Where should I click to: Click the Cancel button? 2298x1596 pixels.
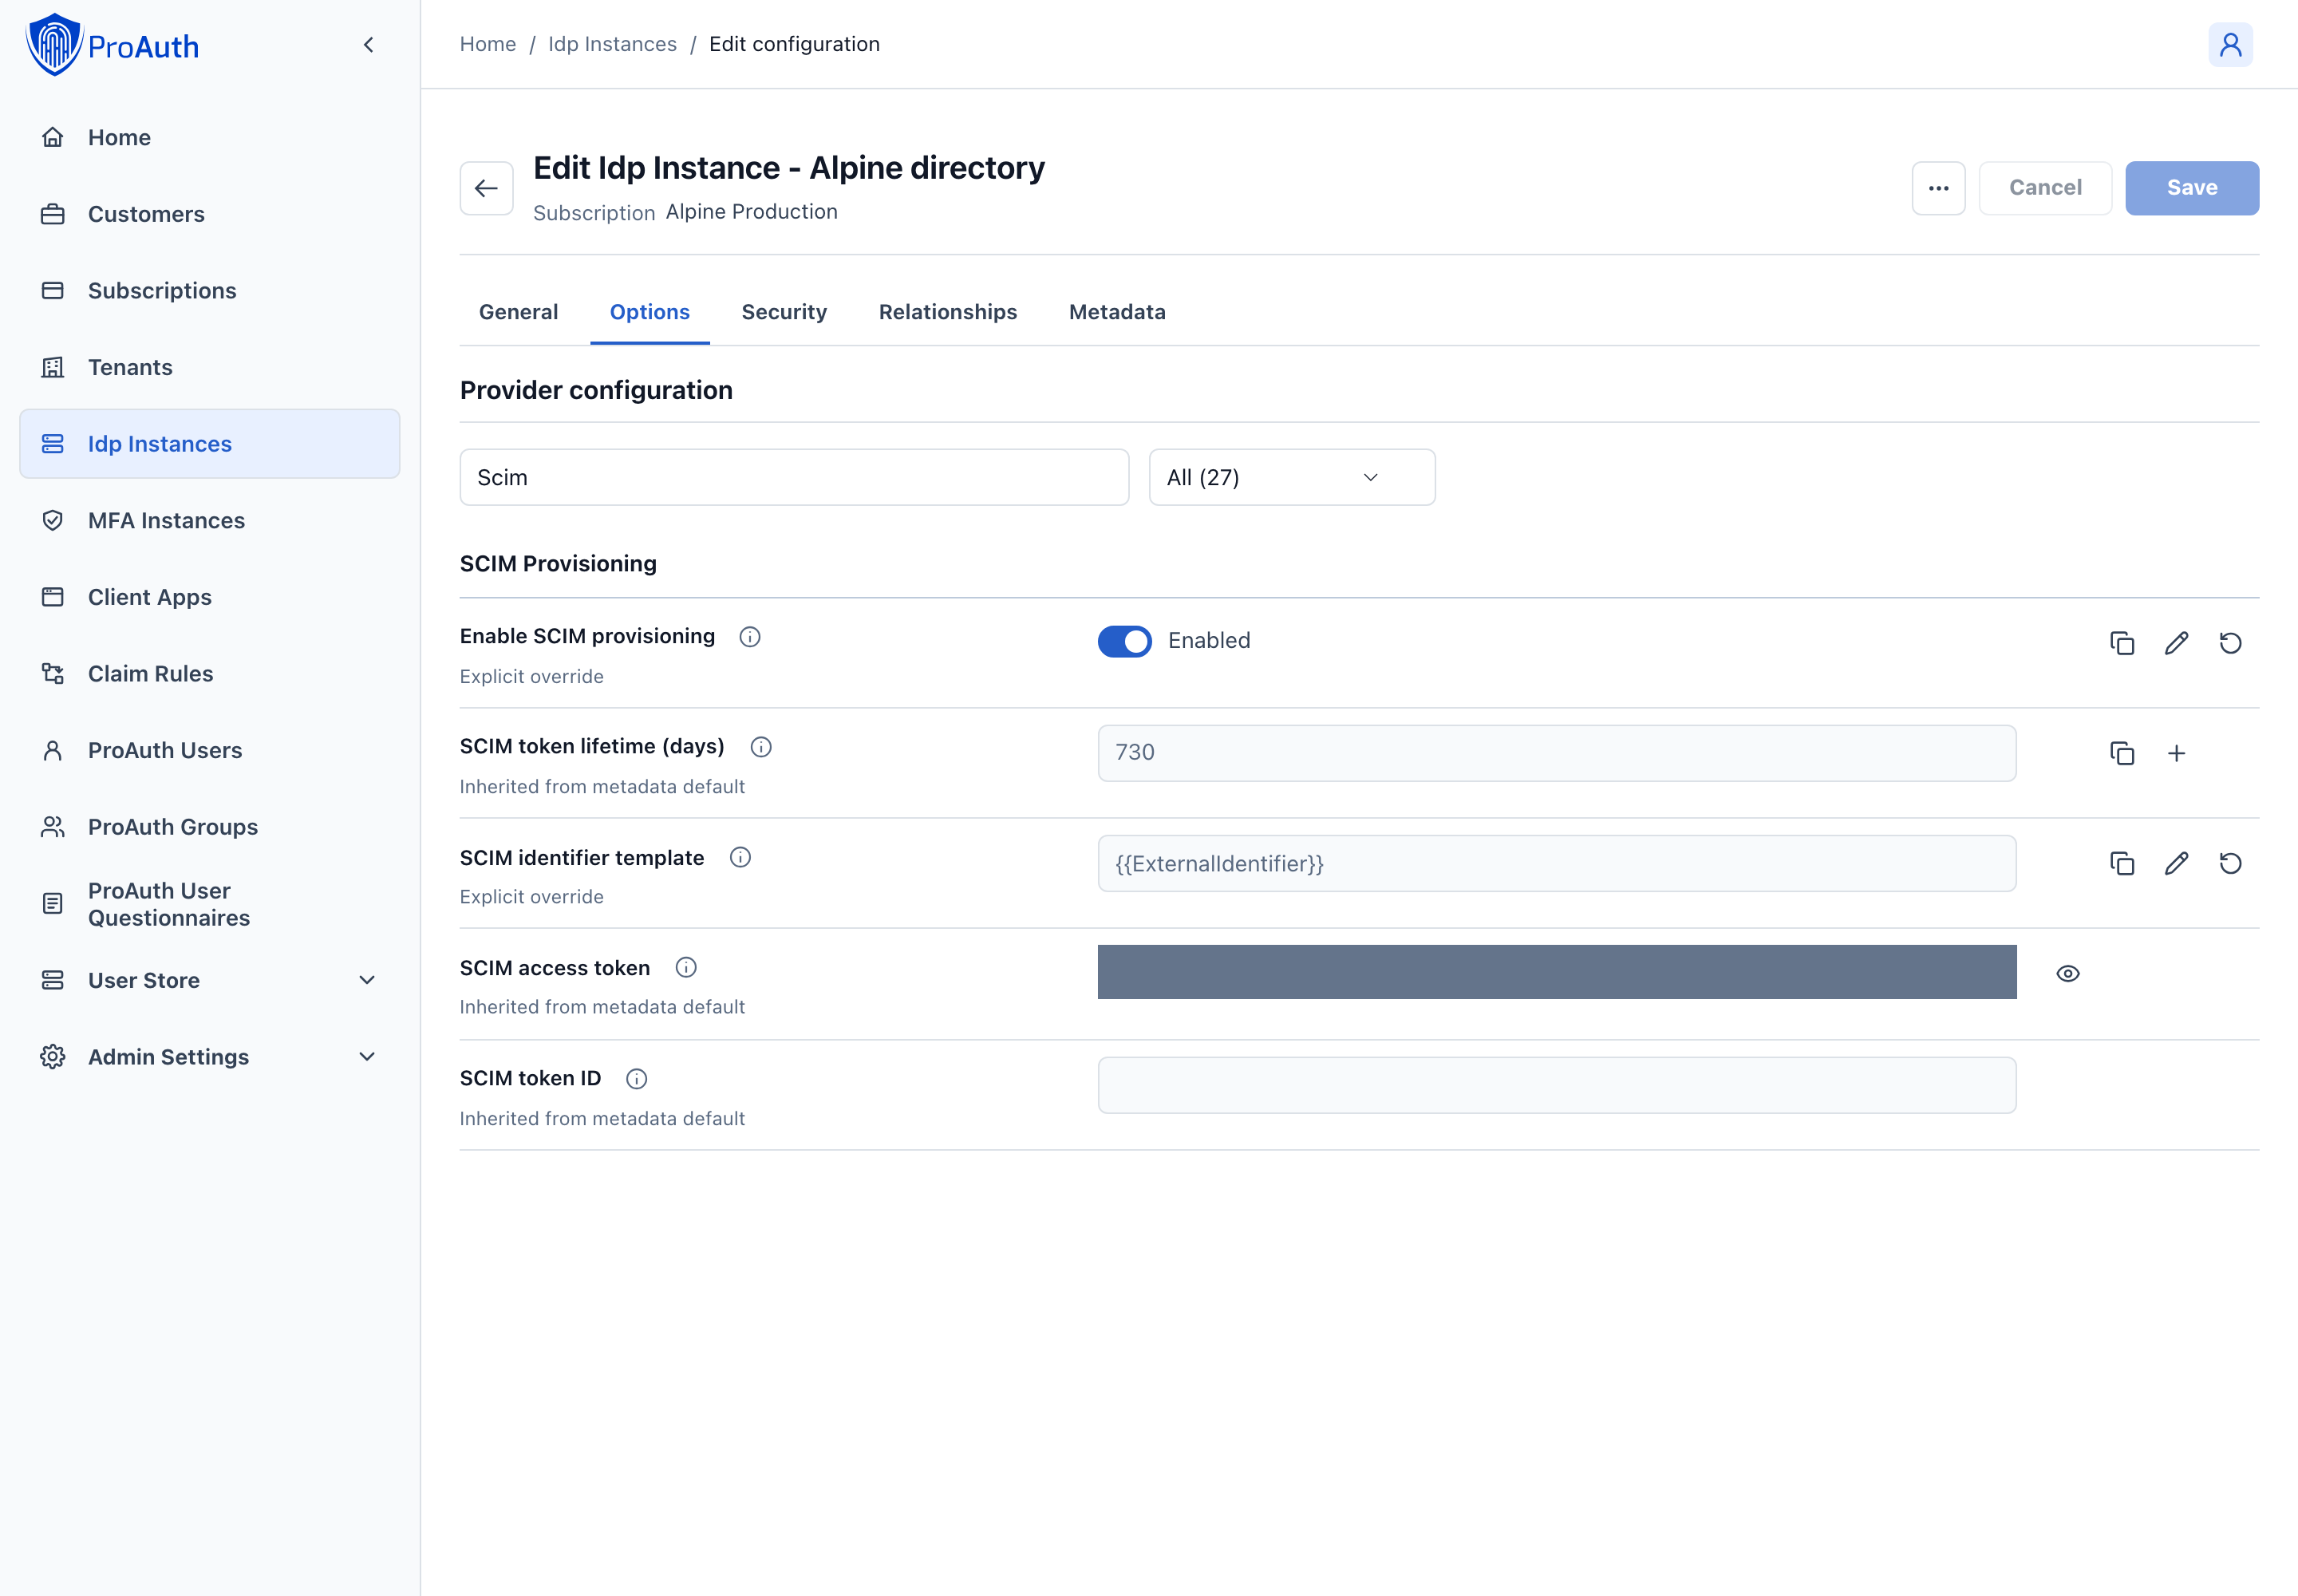click(2045, 188)
